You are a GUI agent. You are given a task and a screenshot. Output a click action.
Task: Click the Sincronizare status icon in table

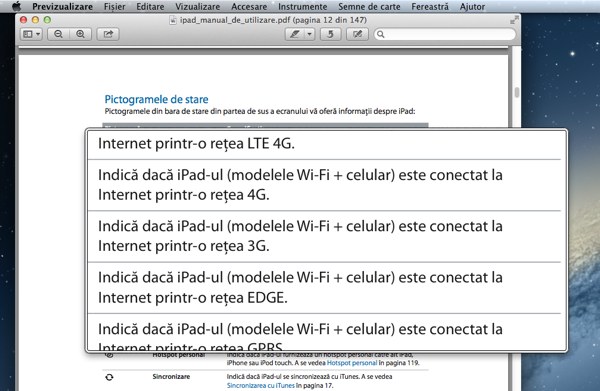[x=109, y=377]
